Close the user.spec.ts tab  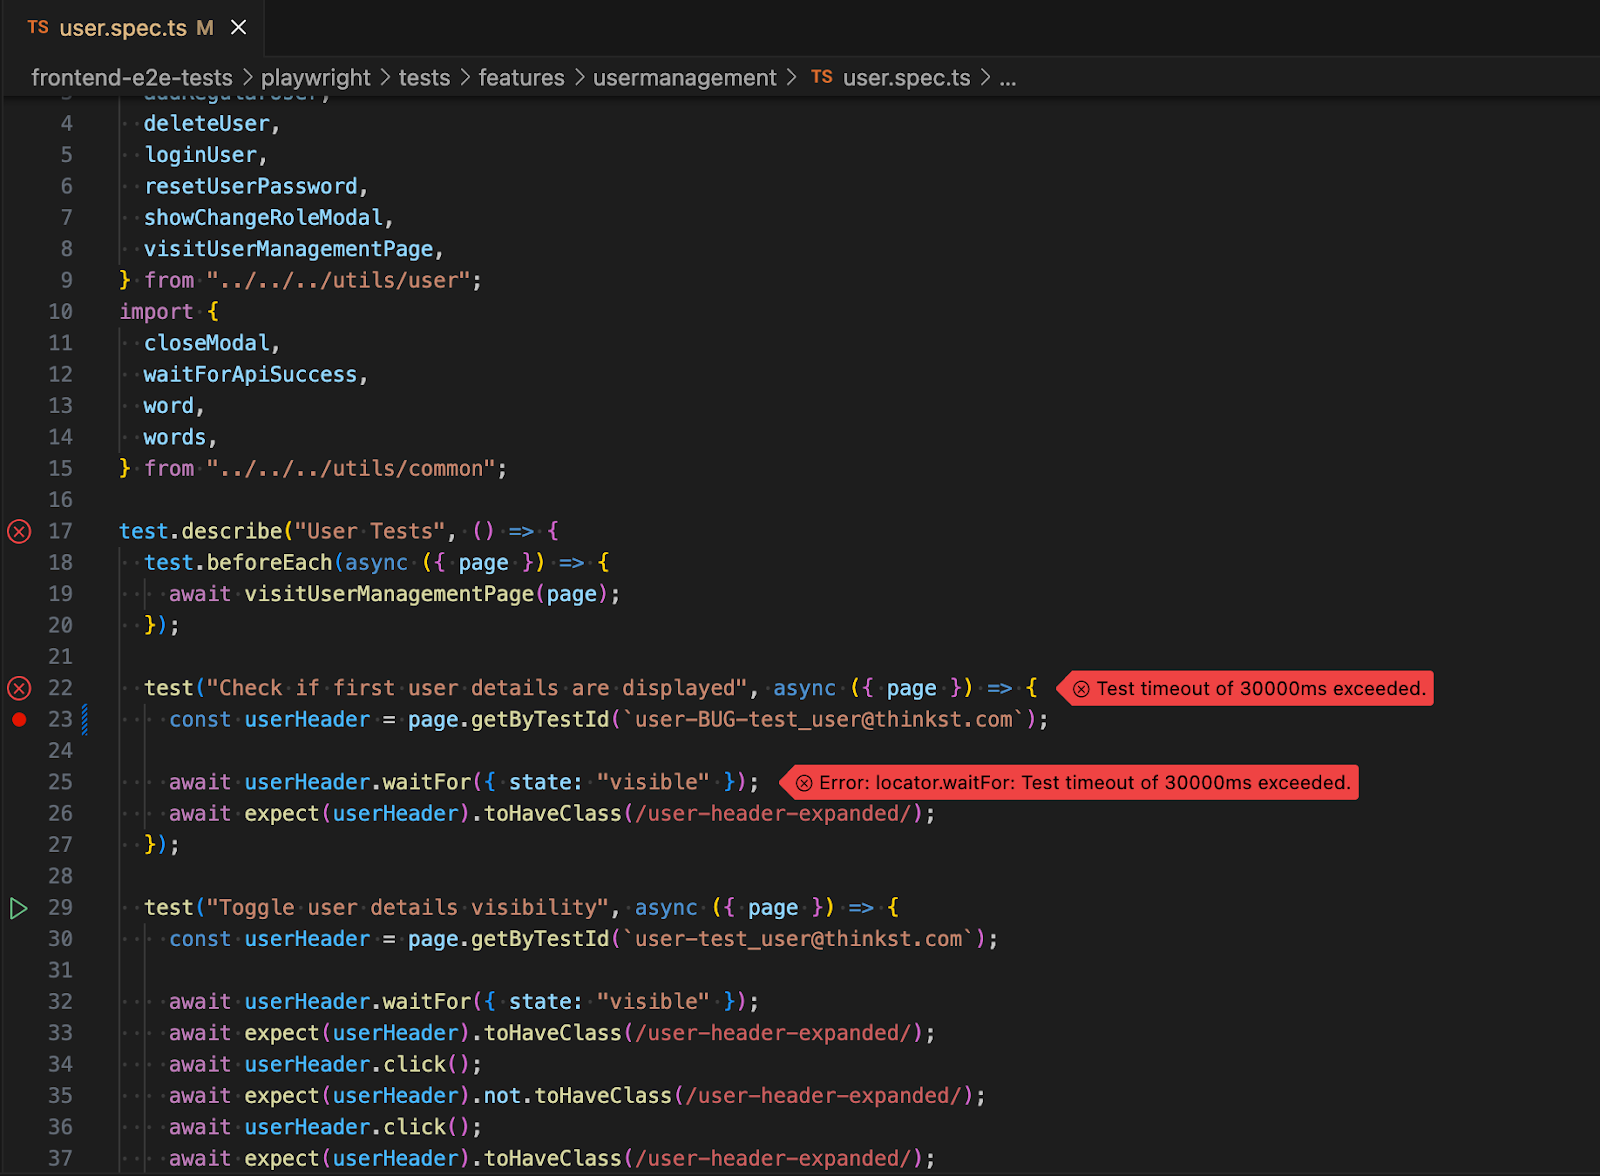pyautogui.click(x=239, y=27)
